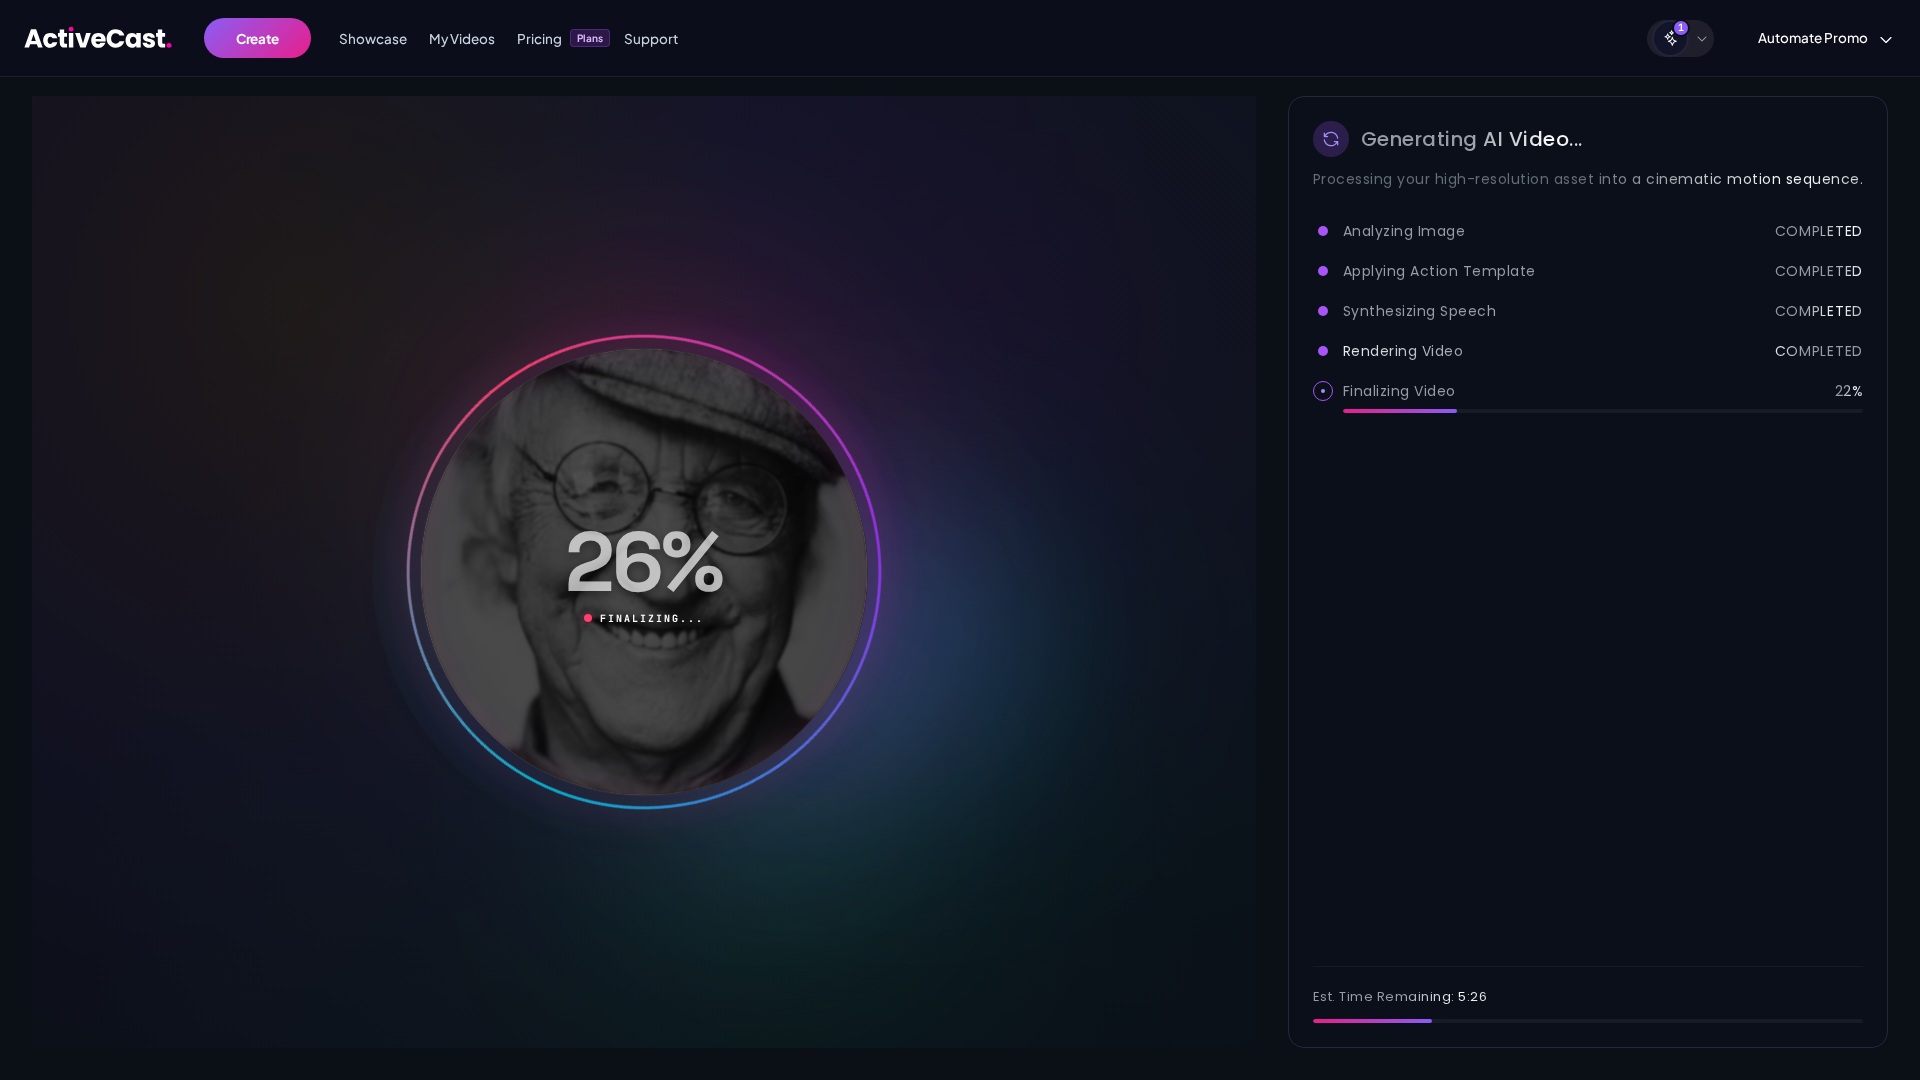Open the Pricing page

(539, 39)
